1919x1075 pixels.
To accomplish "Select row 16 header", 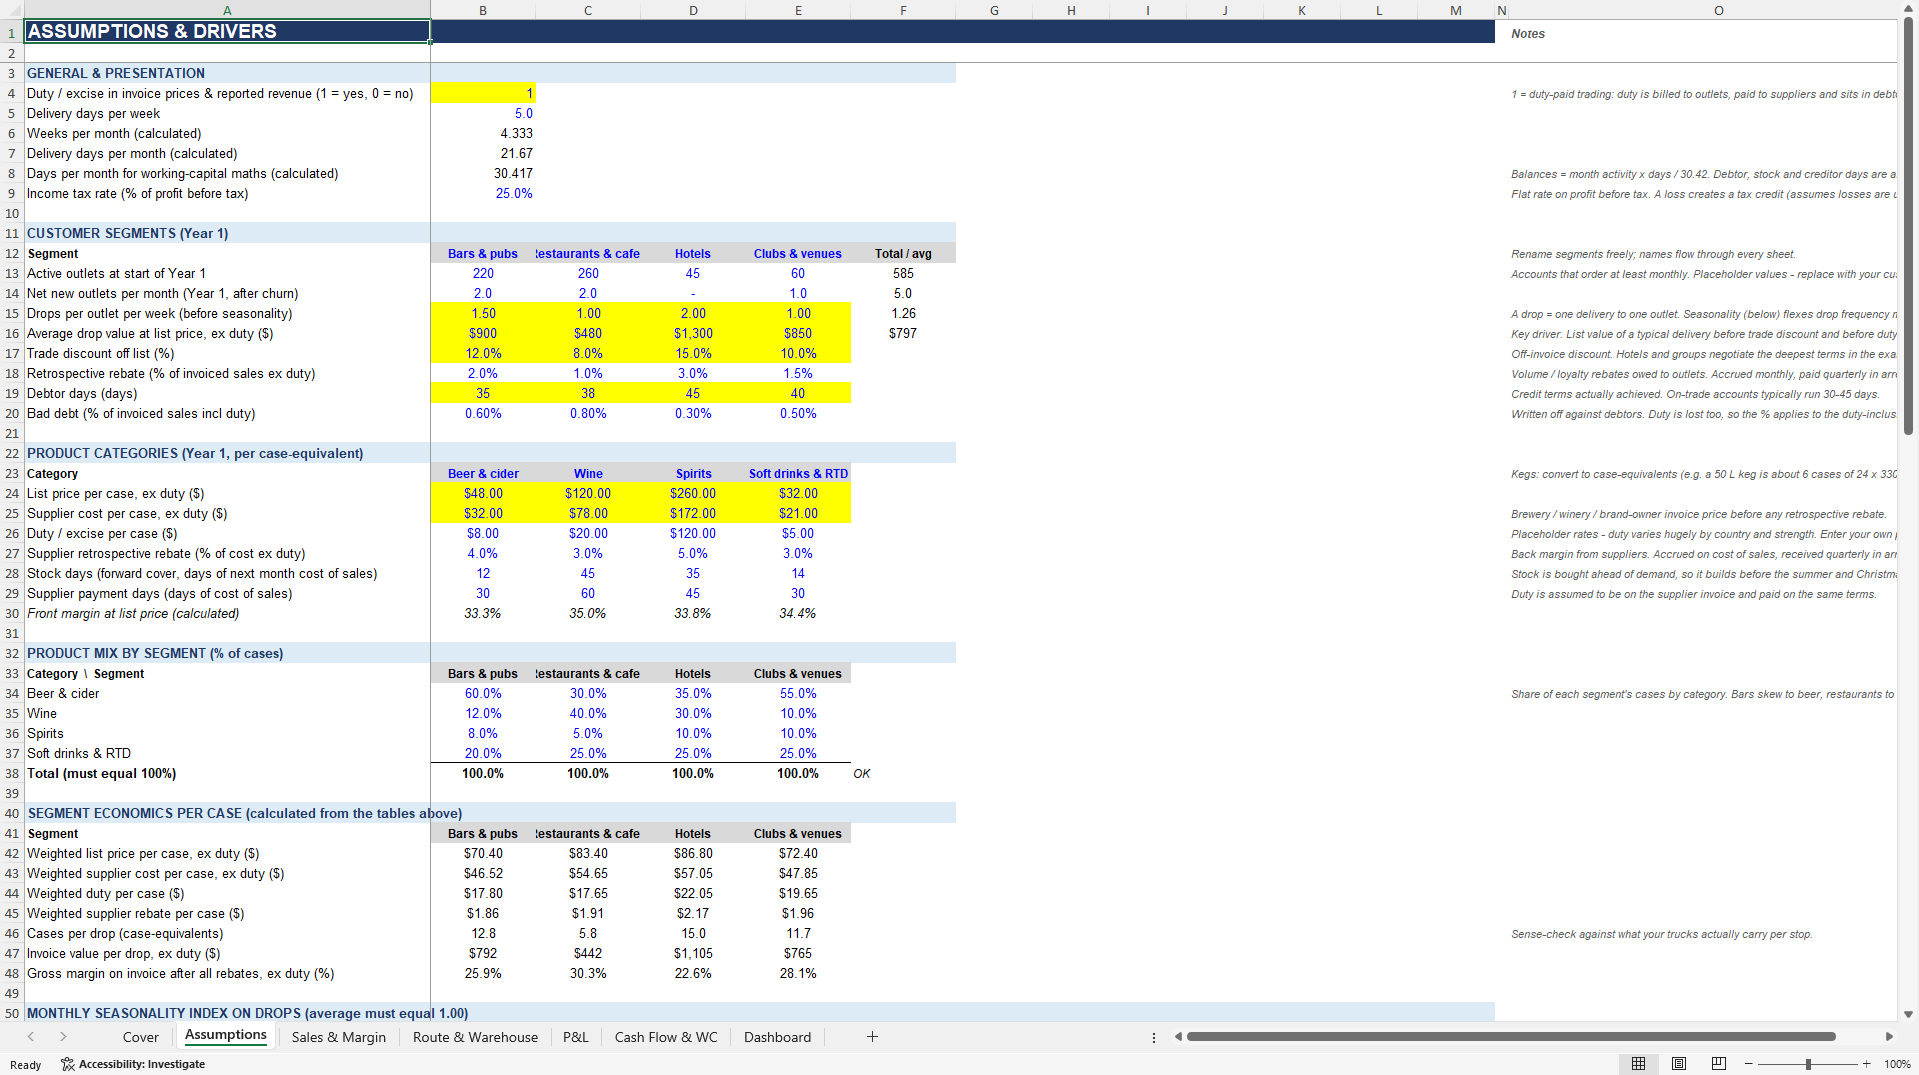I will click(12, 333).
